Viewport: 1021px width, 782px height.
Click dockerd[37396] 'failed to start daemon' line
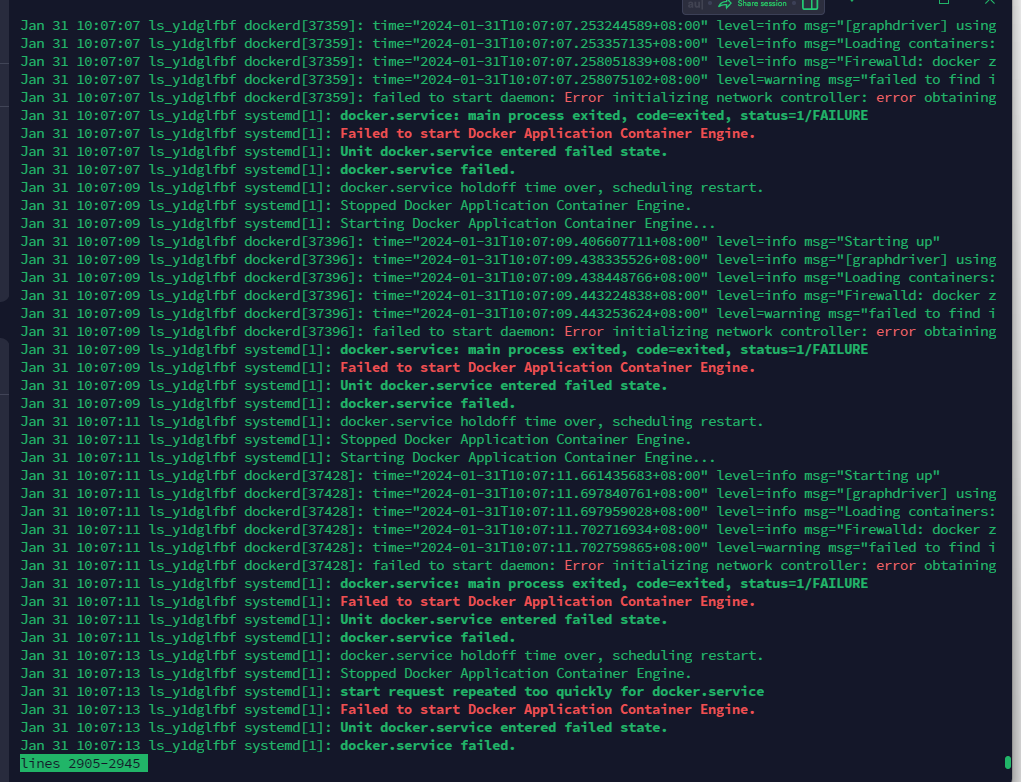click(x=508, y=331)
